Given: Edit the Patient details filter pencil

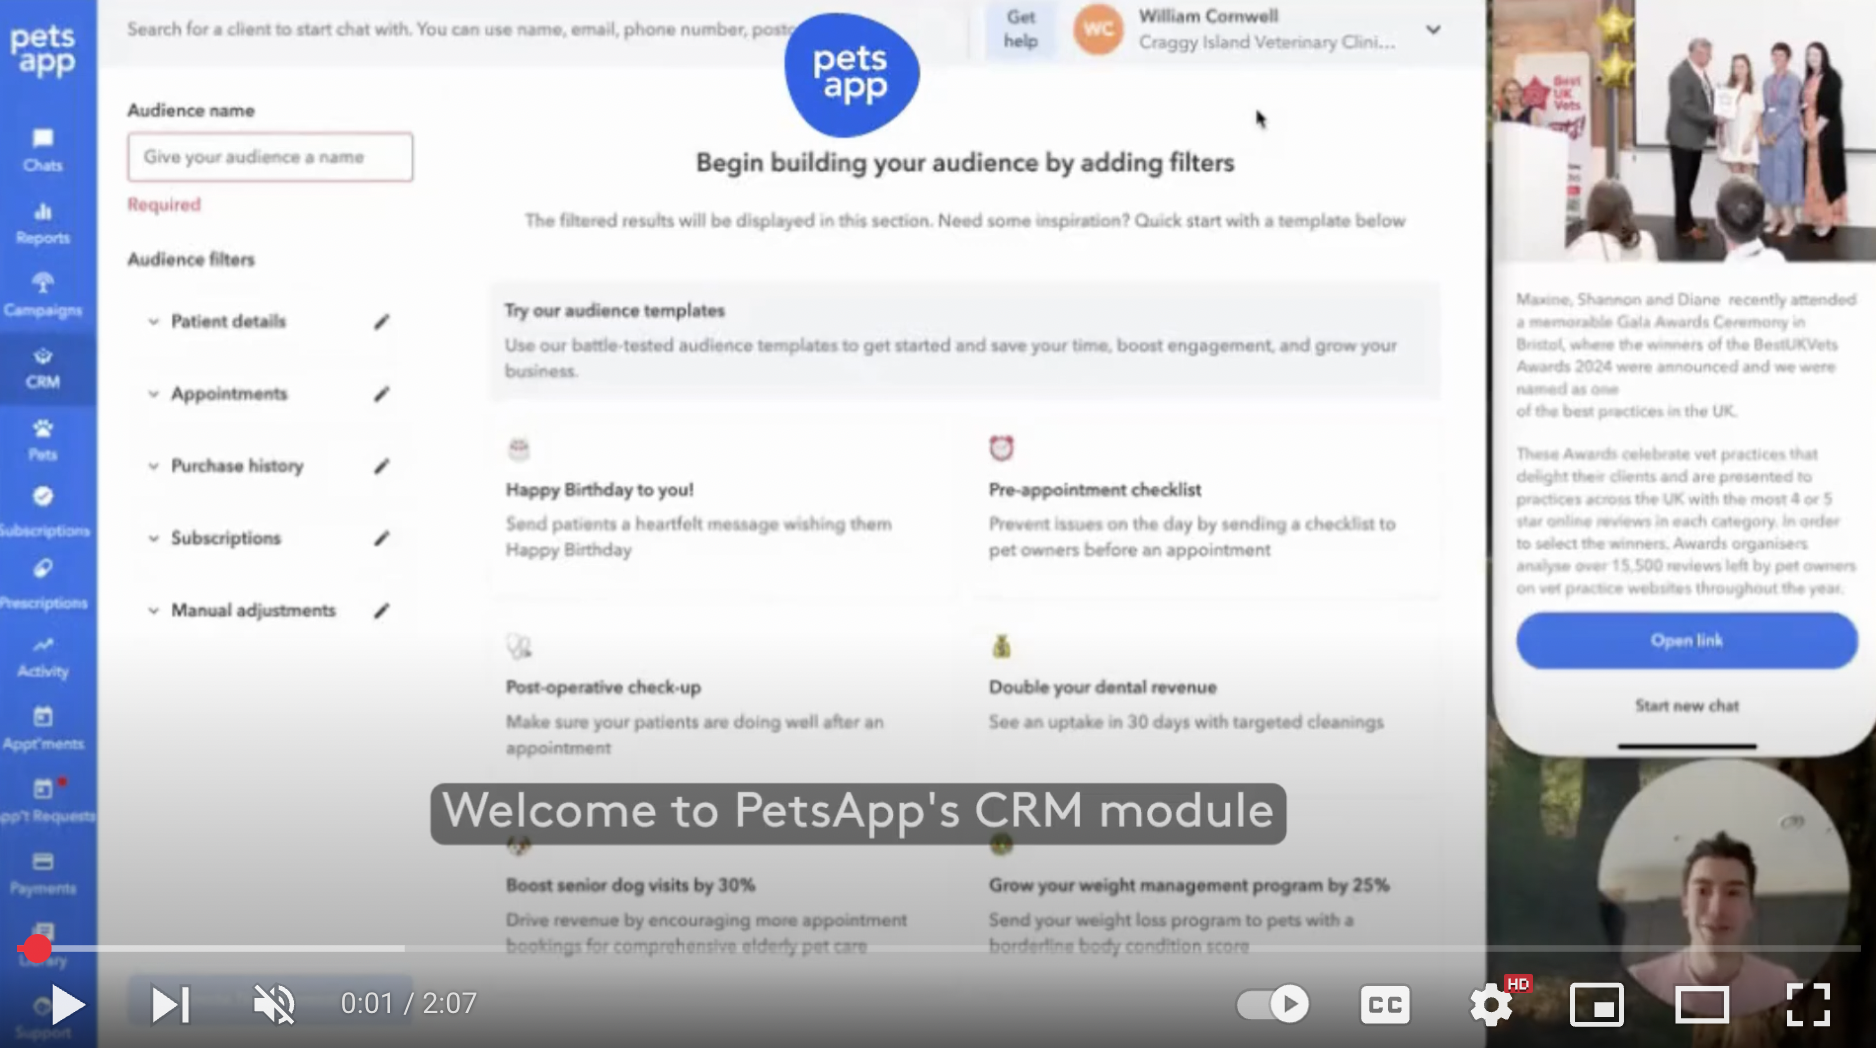Looking at the screenshot, I should click(382, 321).
